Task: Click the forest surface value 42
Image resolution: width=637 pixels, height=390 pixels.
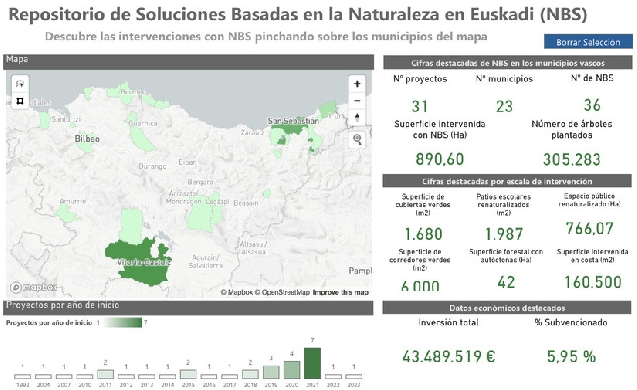Action: tap(506, 282)
